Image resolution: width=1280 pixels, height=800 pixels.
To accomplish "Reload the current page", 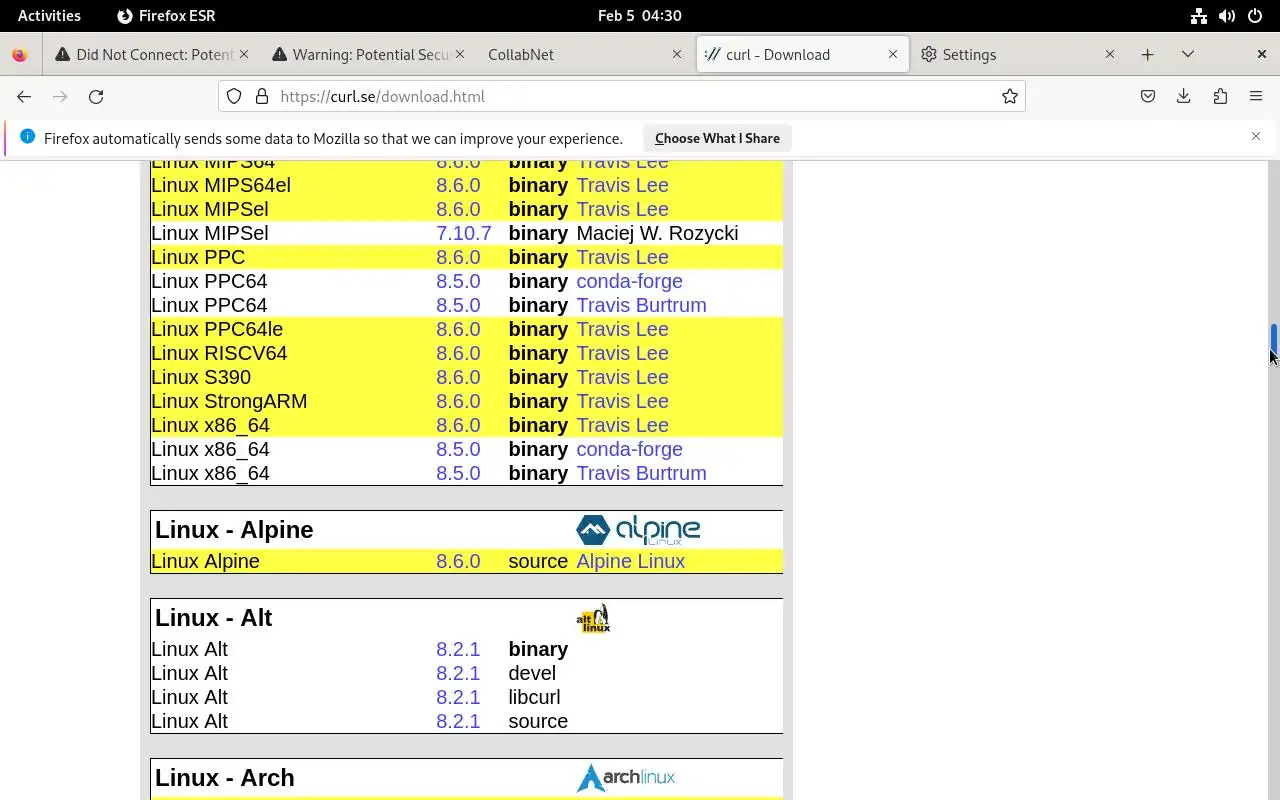I will click(96, 96).
